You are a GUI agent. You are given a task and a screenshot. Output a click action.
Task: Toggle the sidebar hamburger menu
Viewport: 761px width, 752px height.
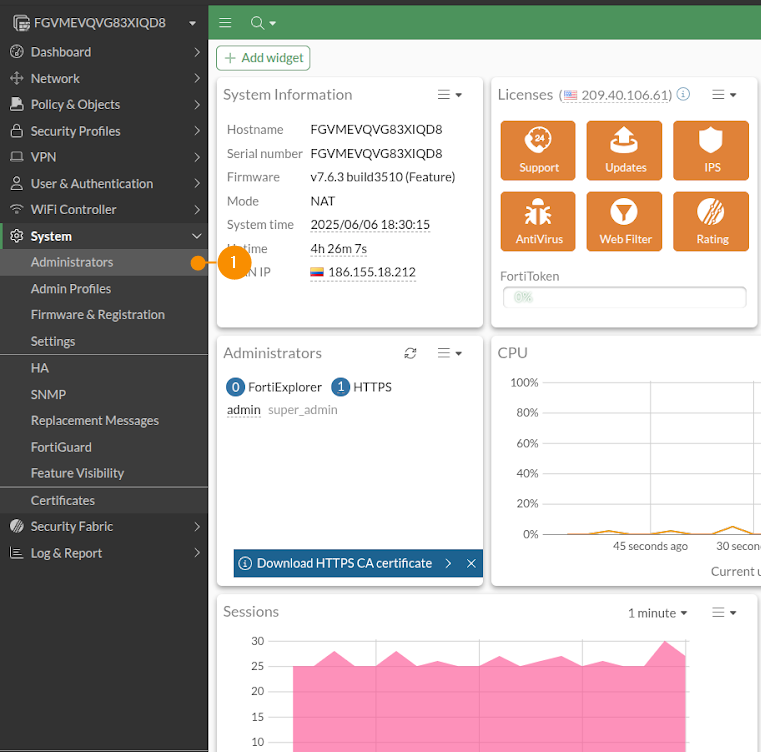[x=225, y=22]
